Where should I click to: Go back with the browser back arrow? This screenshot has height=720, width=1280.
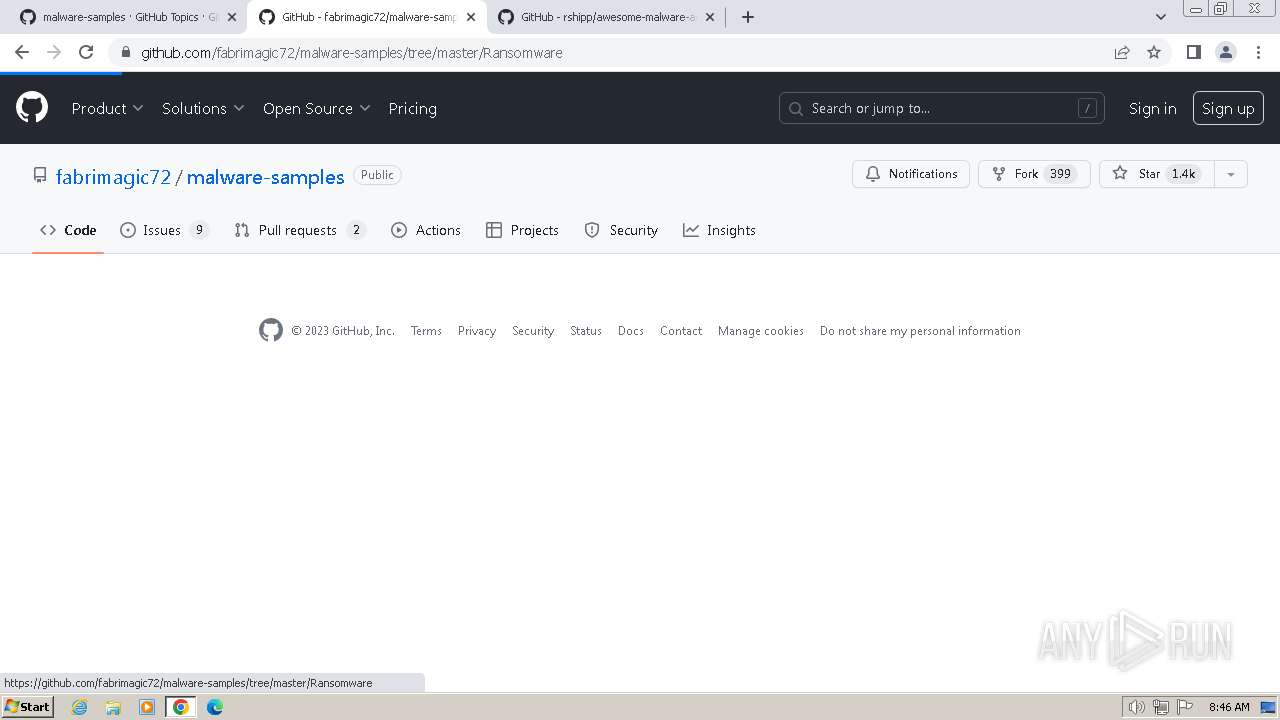[x=22, y=52]
